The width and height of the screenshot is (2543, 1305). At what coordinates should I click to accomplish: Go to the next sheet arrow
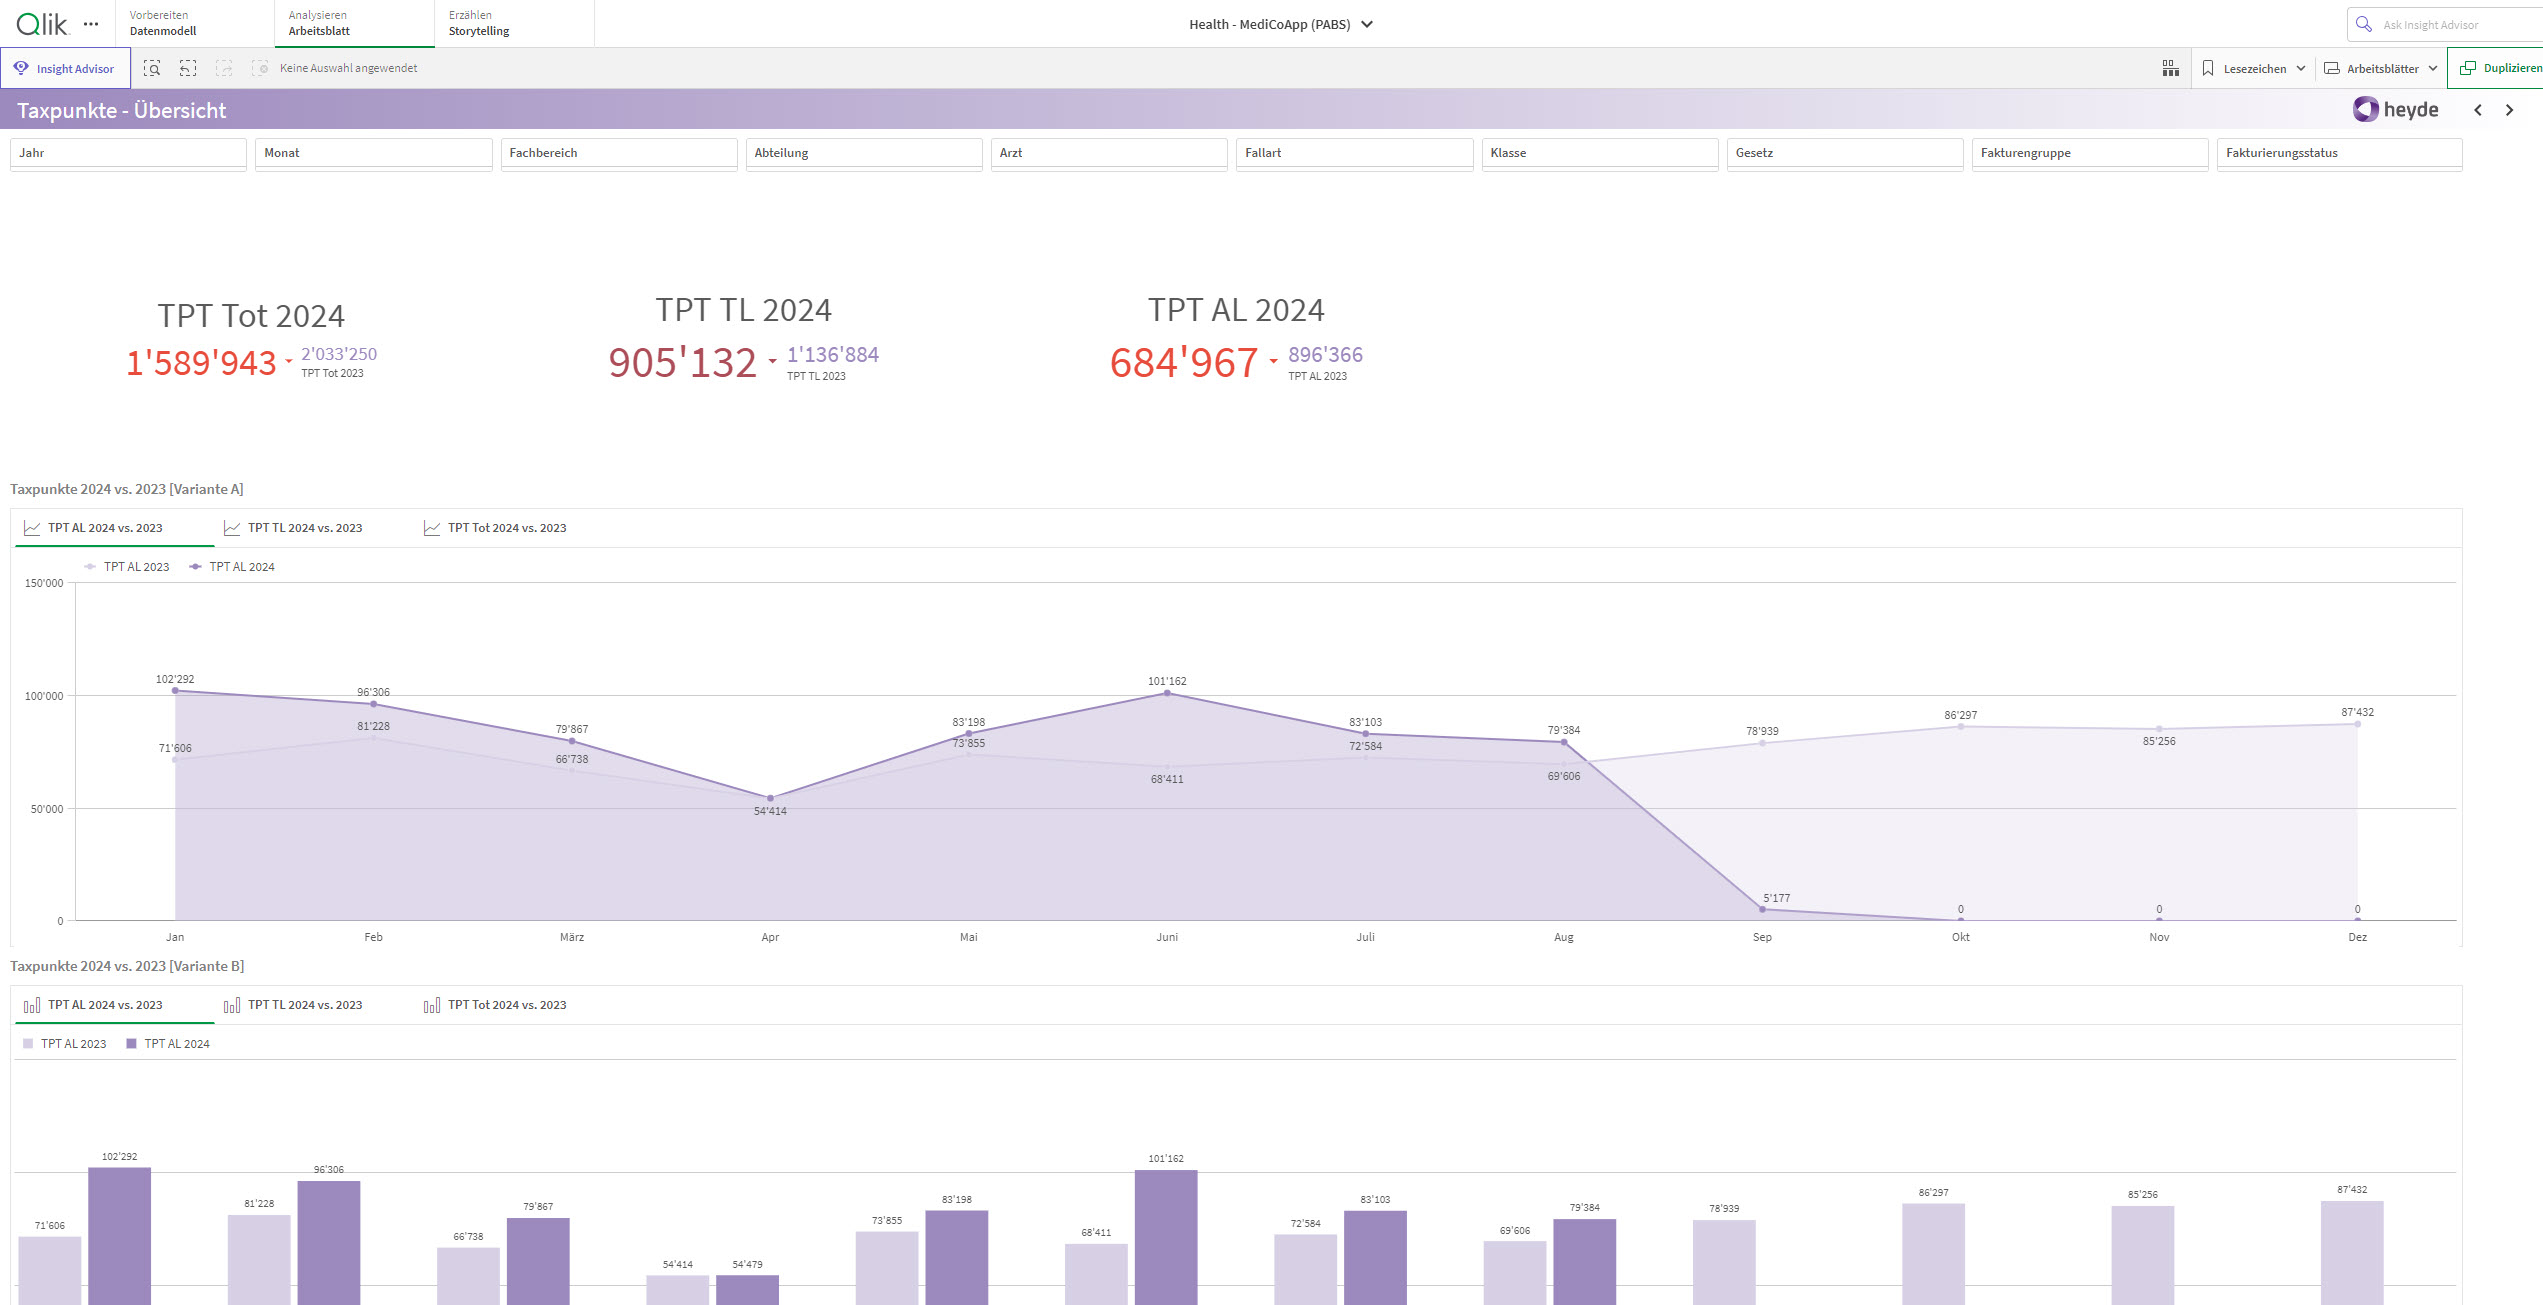click(x=2509, y=110)
